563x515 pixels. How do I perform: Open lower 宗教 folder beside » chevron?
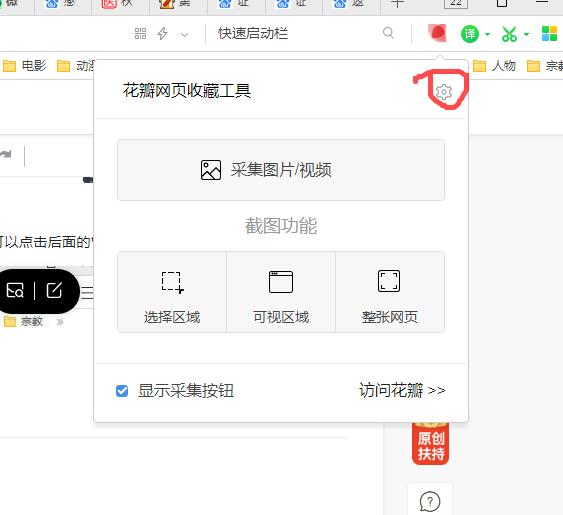23,321
